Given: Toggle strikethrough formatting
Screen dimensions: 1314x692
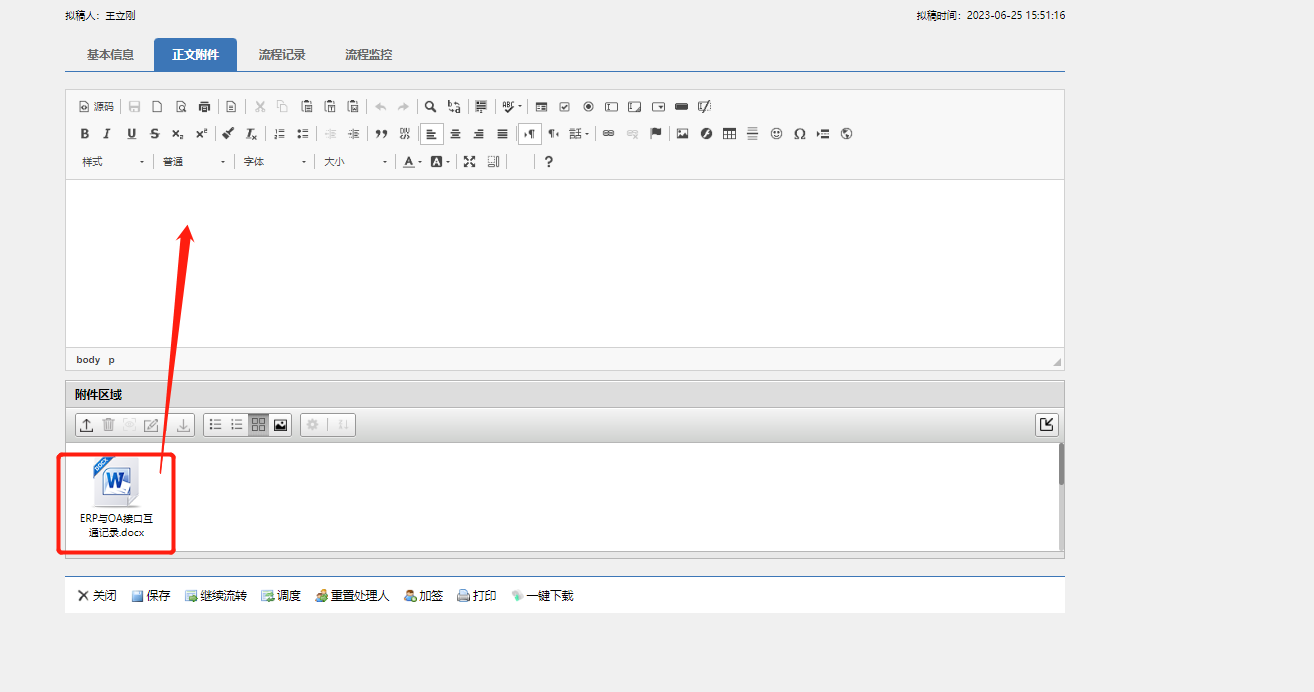Looking at the screenshot, I should coord(154,133).
